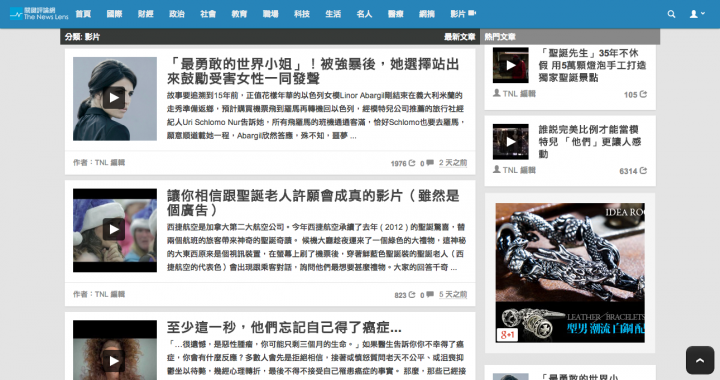Image resolution: width=720 pixels, height=380 pixels.
Task: Click author TNL 編輯 on second article
Action: [x=110, y=294]
